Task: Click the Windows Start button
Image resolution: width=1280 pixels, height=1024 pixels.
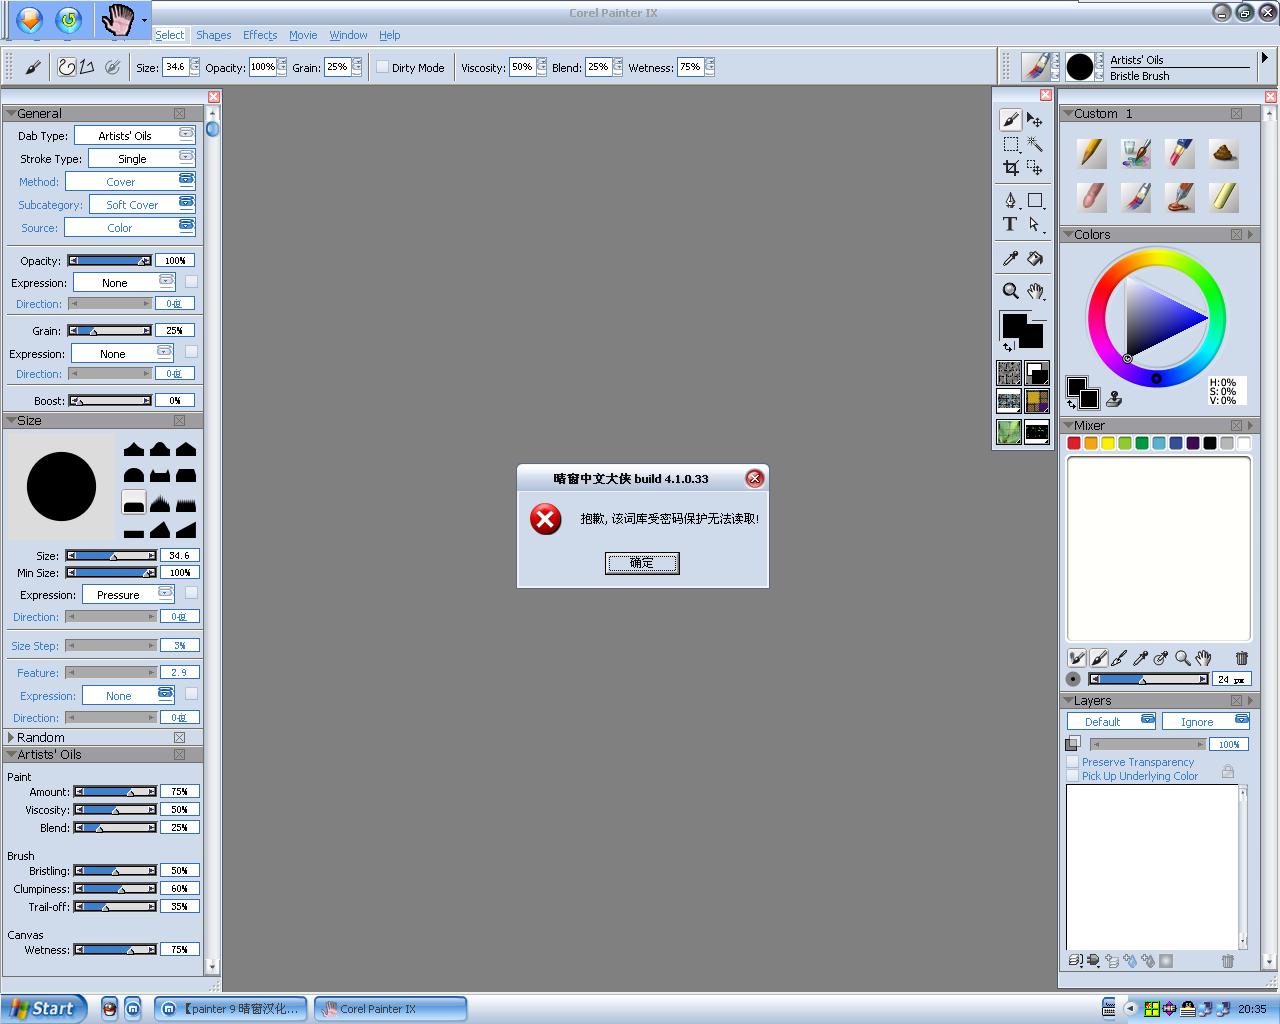Action: [x=44, y=1008]
